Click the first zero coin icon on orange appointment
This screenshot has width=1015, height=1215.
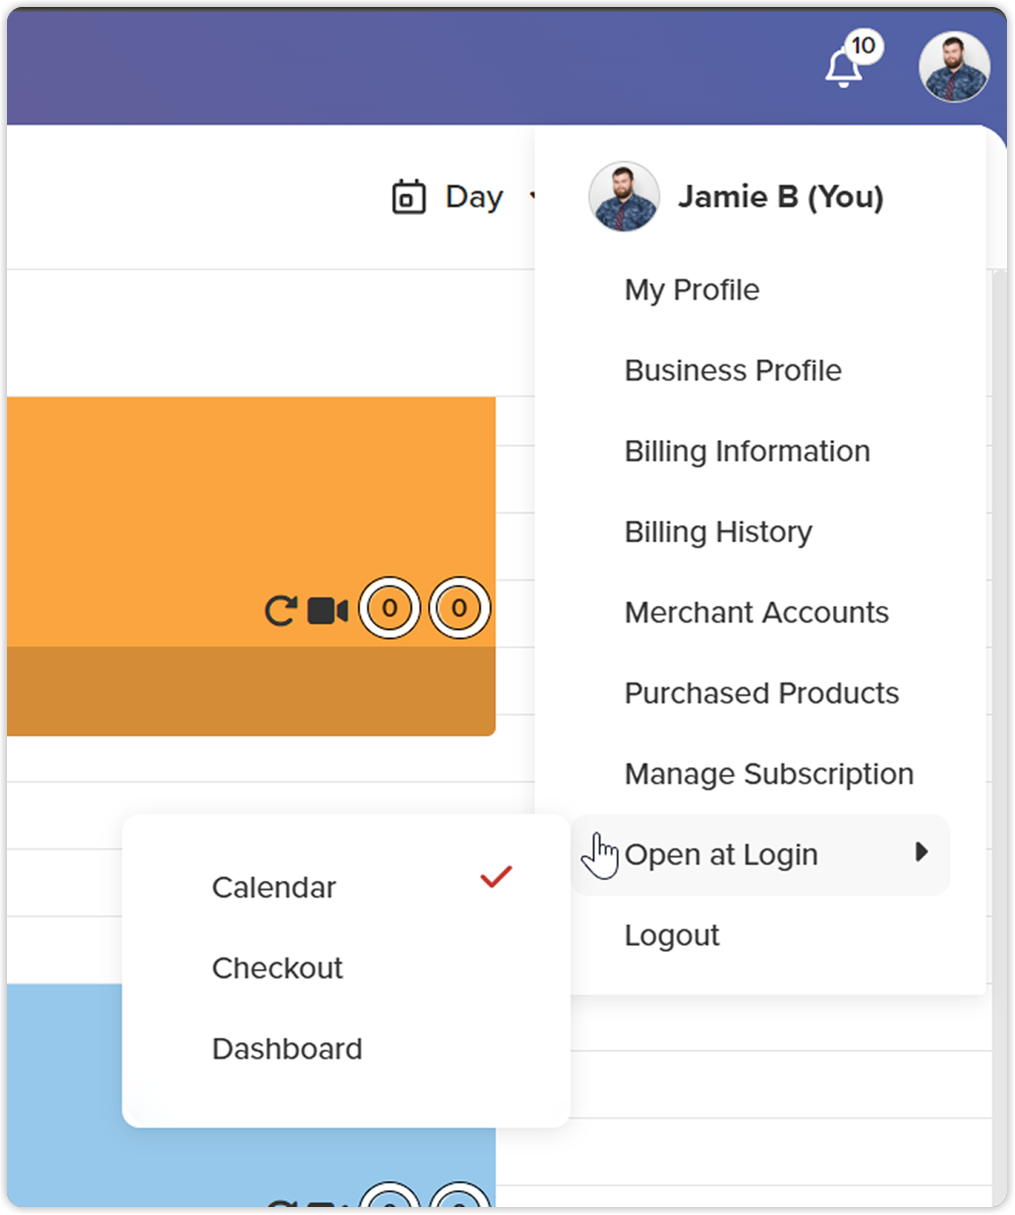[390, 607]
